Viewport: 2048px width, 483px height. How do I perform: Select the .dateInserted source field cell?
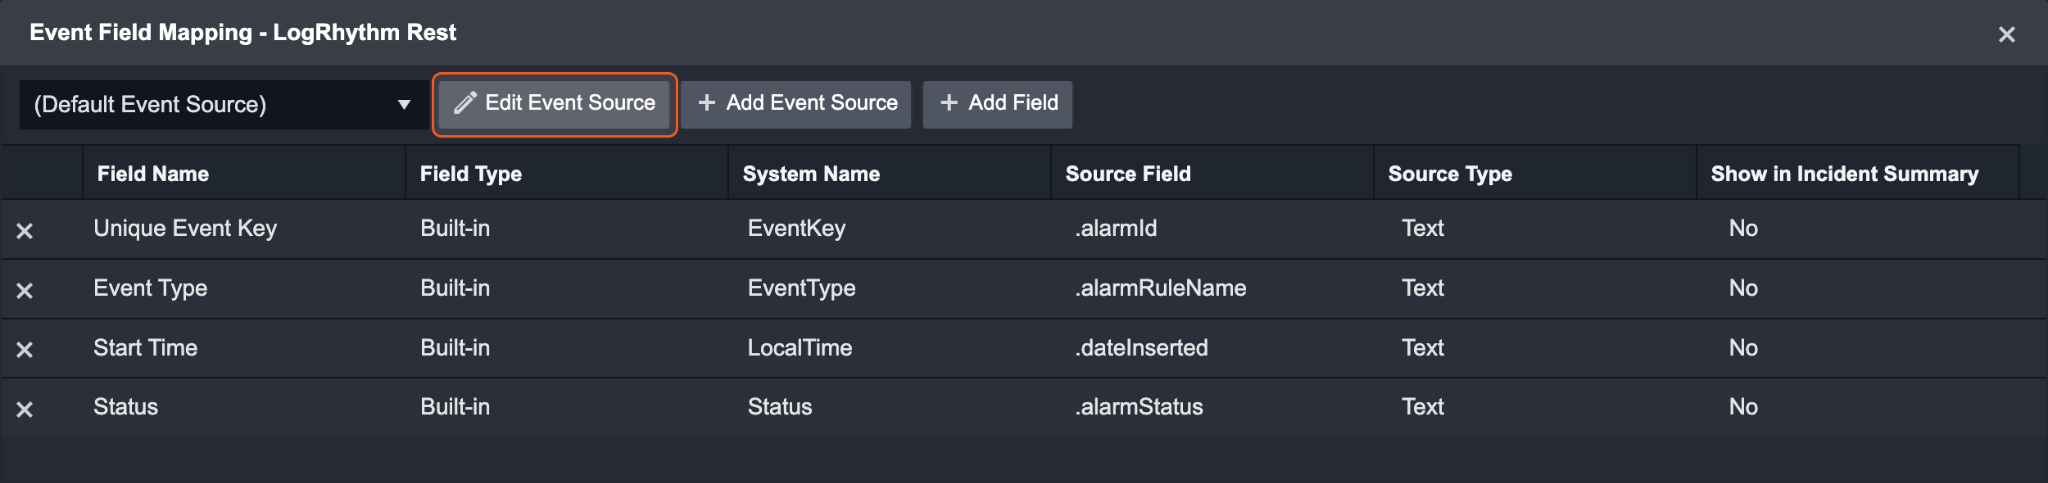coord(1141,348)
